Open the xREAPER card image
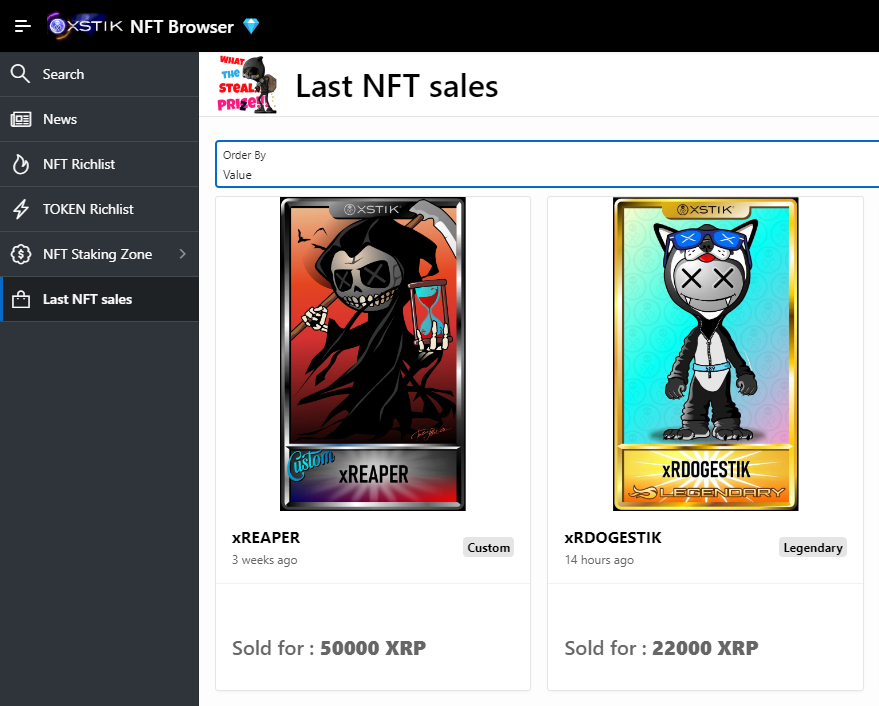This screenshot has width=879, height=706. tap(373, 354)
